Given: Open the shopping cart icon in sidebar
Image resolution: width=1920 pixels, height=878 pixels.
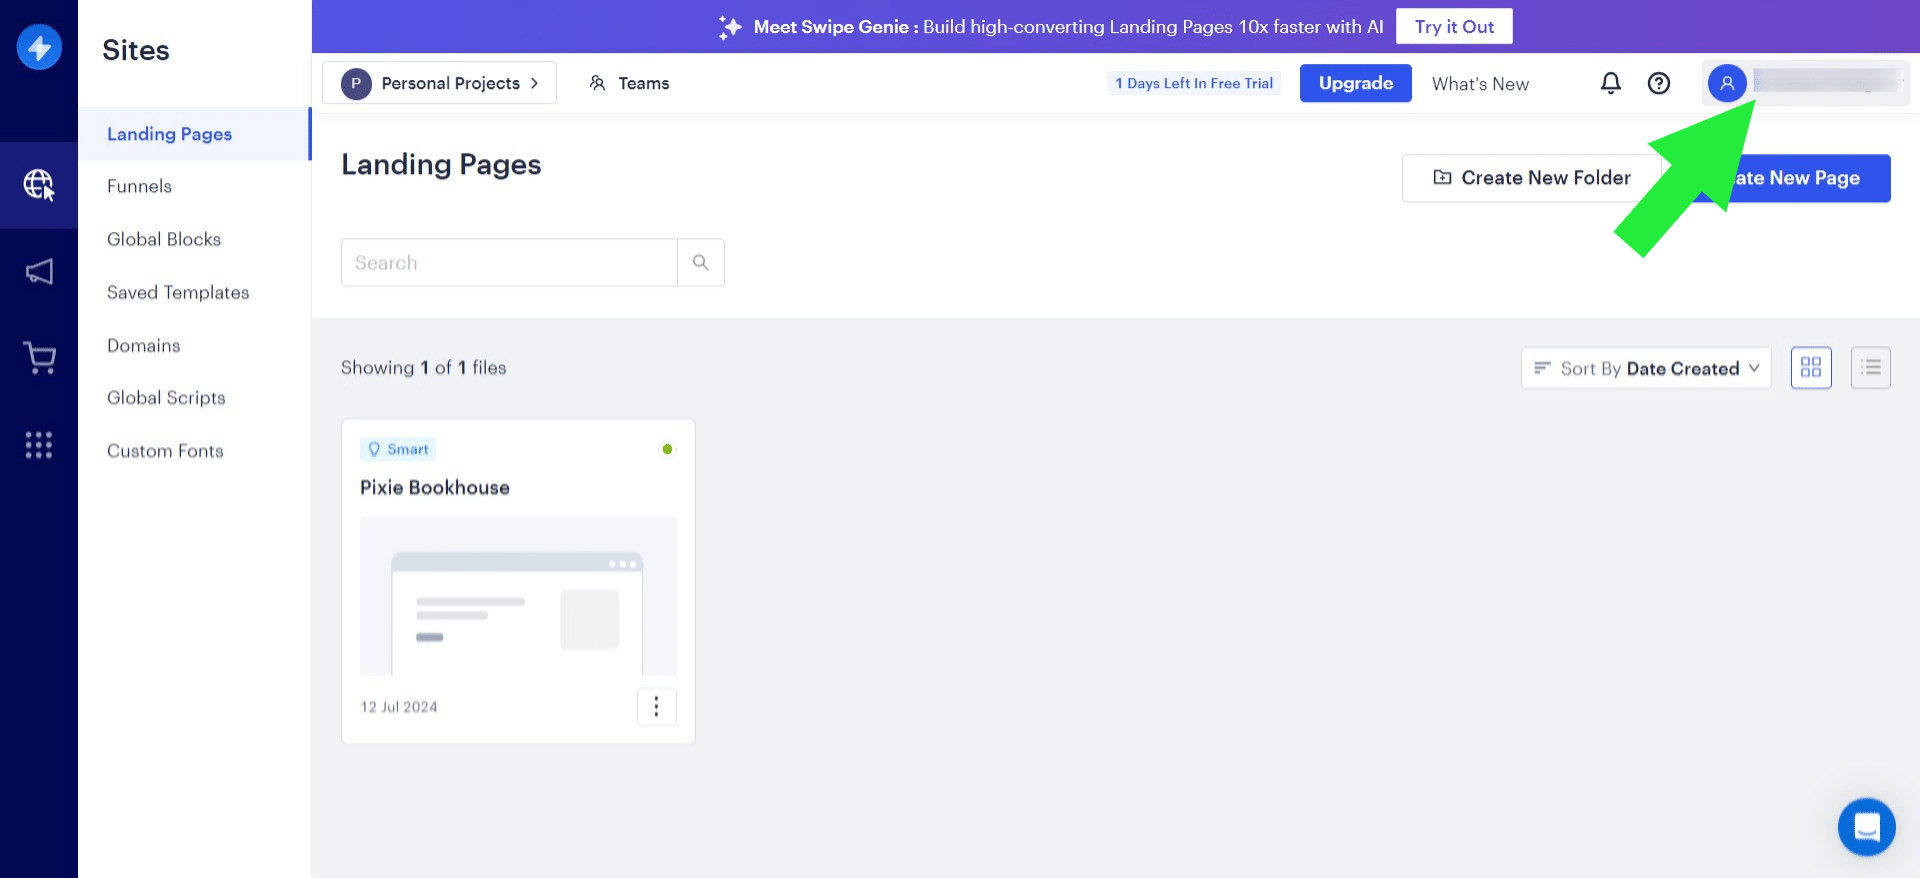Looking at the screenshot, I should click(x=39, y=358).
